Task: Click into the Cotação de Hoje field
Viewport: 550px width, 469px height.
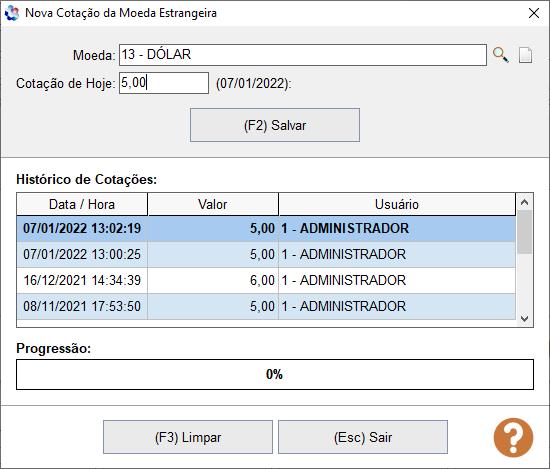Action: (164, 83)
